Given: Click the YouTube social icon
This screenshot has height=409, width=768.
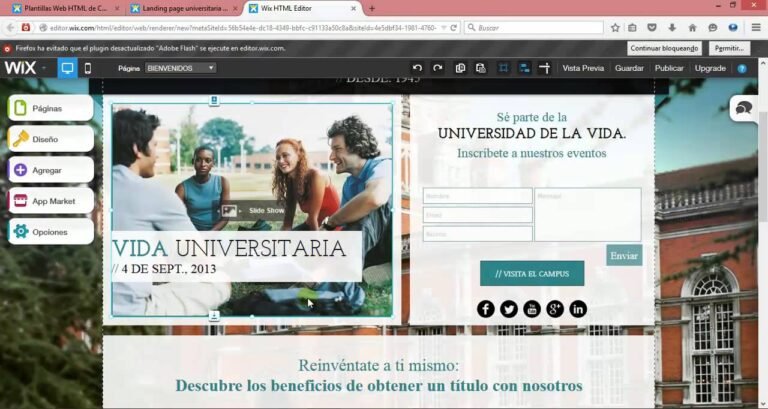Looking at the screenshot, I should pos(532,309).
